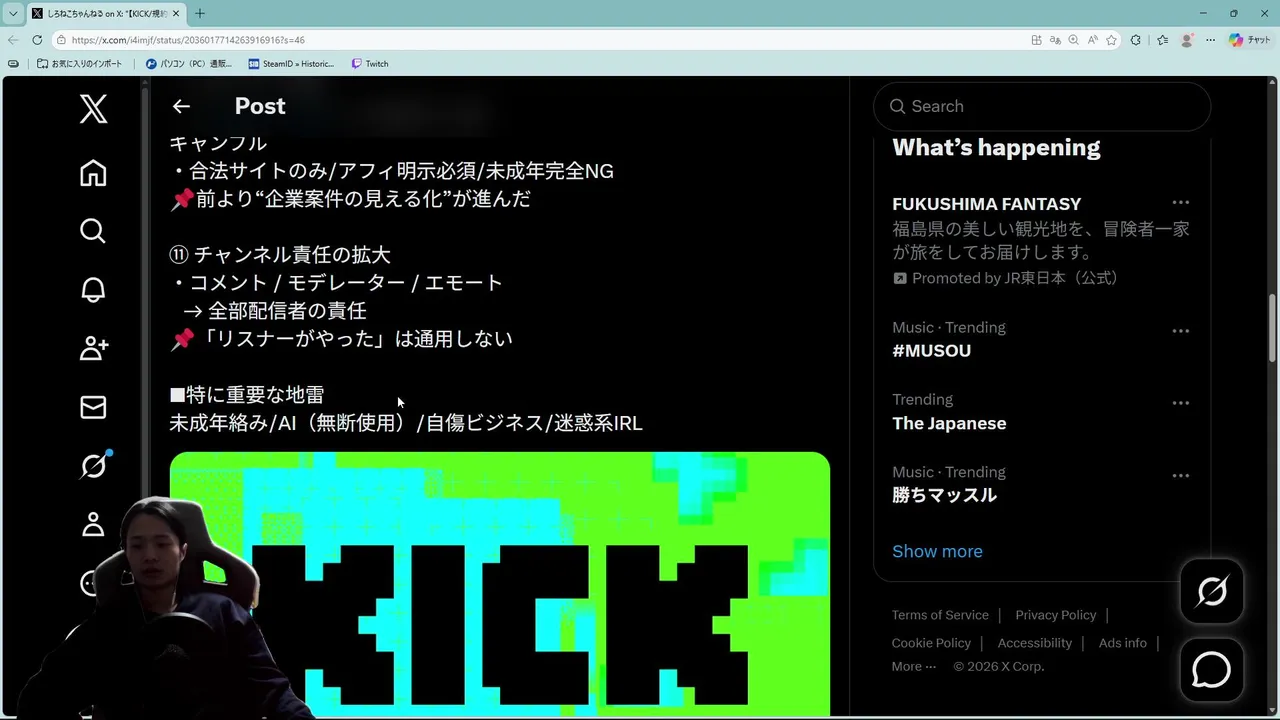Click the split screen icon in address bar
This screenshot has height=720, width=1280.
[1036, 40]
